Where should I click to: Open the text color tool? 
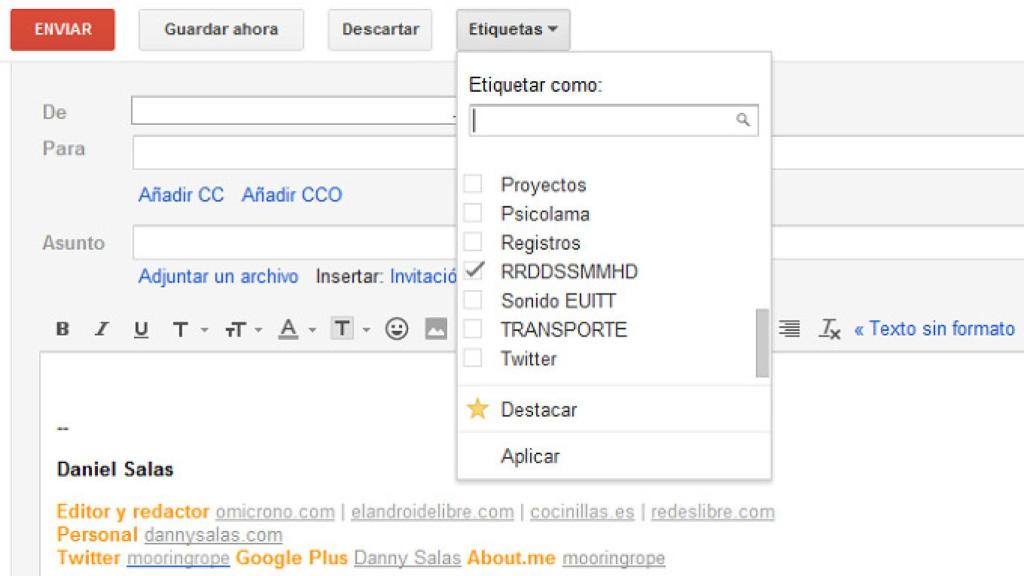pos(288,328)
